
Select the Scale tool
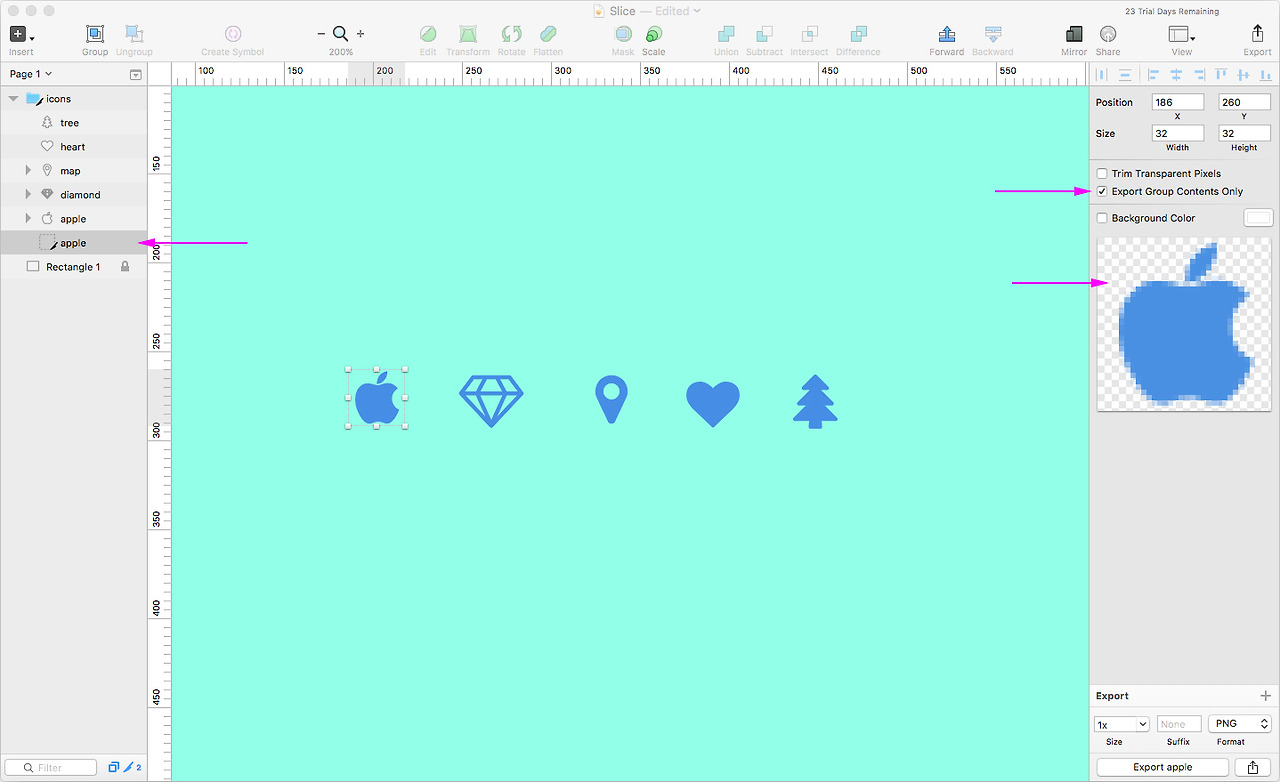tap(654, 34)
